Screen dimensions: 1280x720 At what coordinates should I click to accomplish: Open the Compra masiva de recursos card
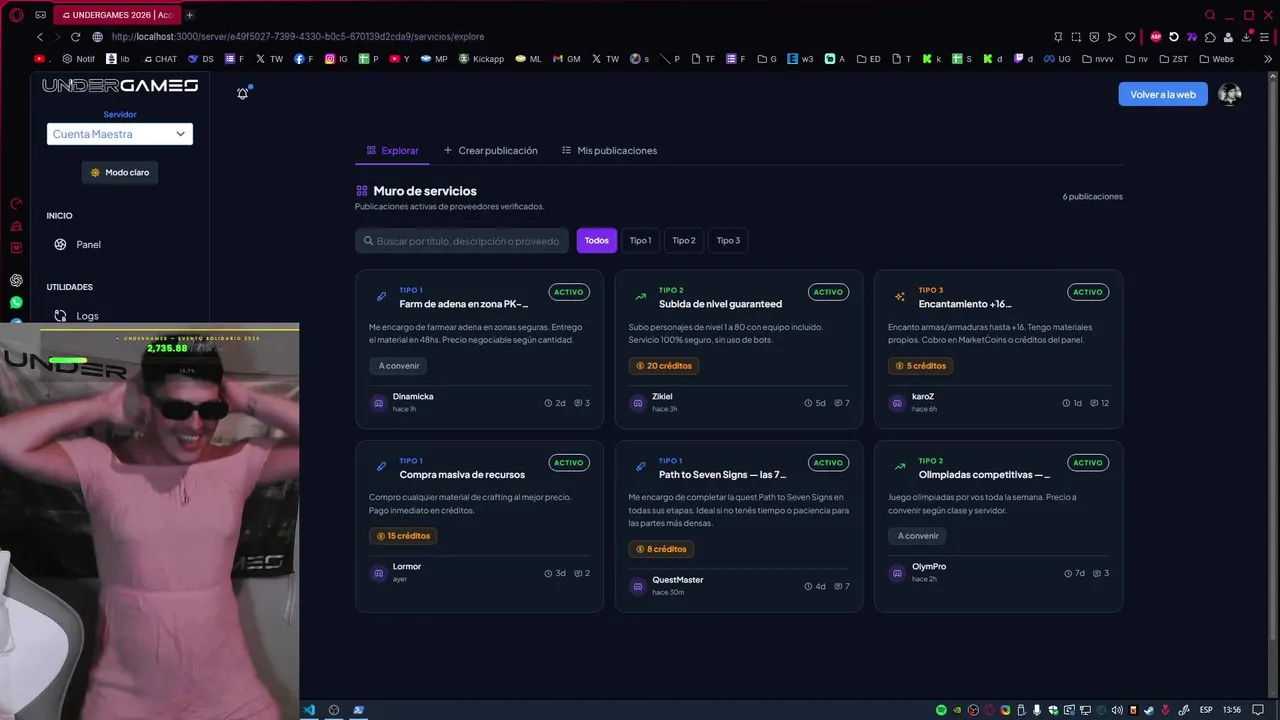click(479, 526)
